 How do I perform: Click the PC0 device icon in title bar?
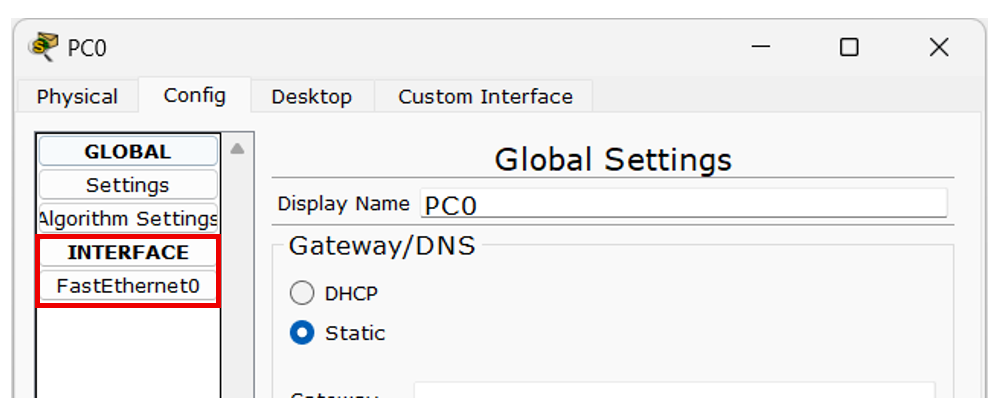pyautogui.click(x=44, y=46)
